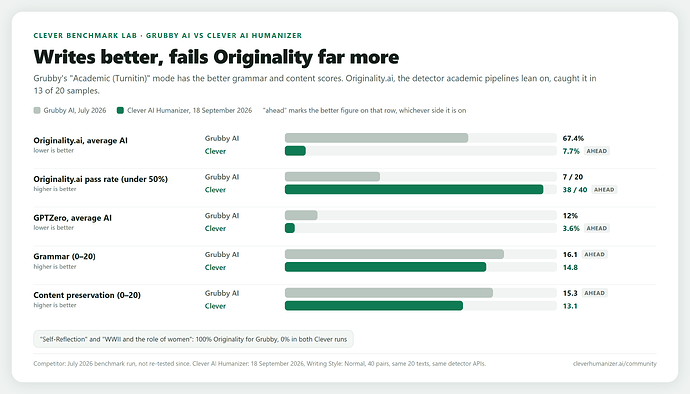Click the "7.7%" value
The image size is (690, 394).
tap(571, 151)
